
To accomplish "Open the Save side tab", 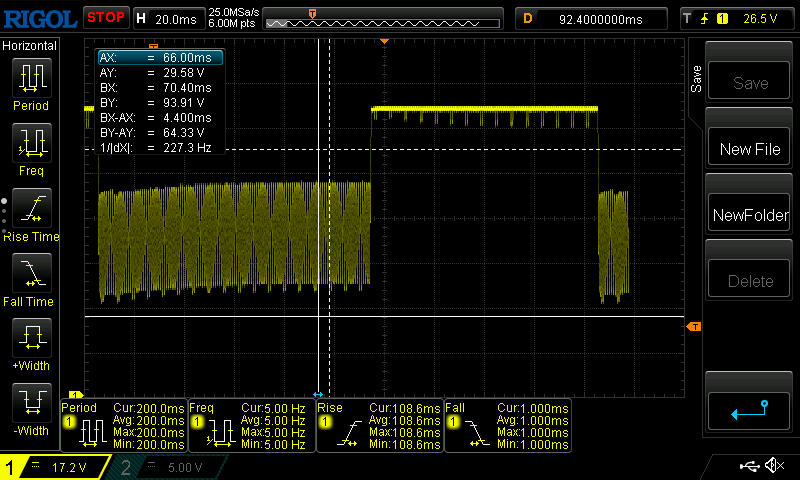I will (697, 80).
